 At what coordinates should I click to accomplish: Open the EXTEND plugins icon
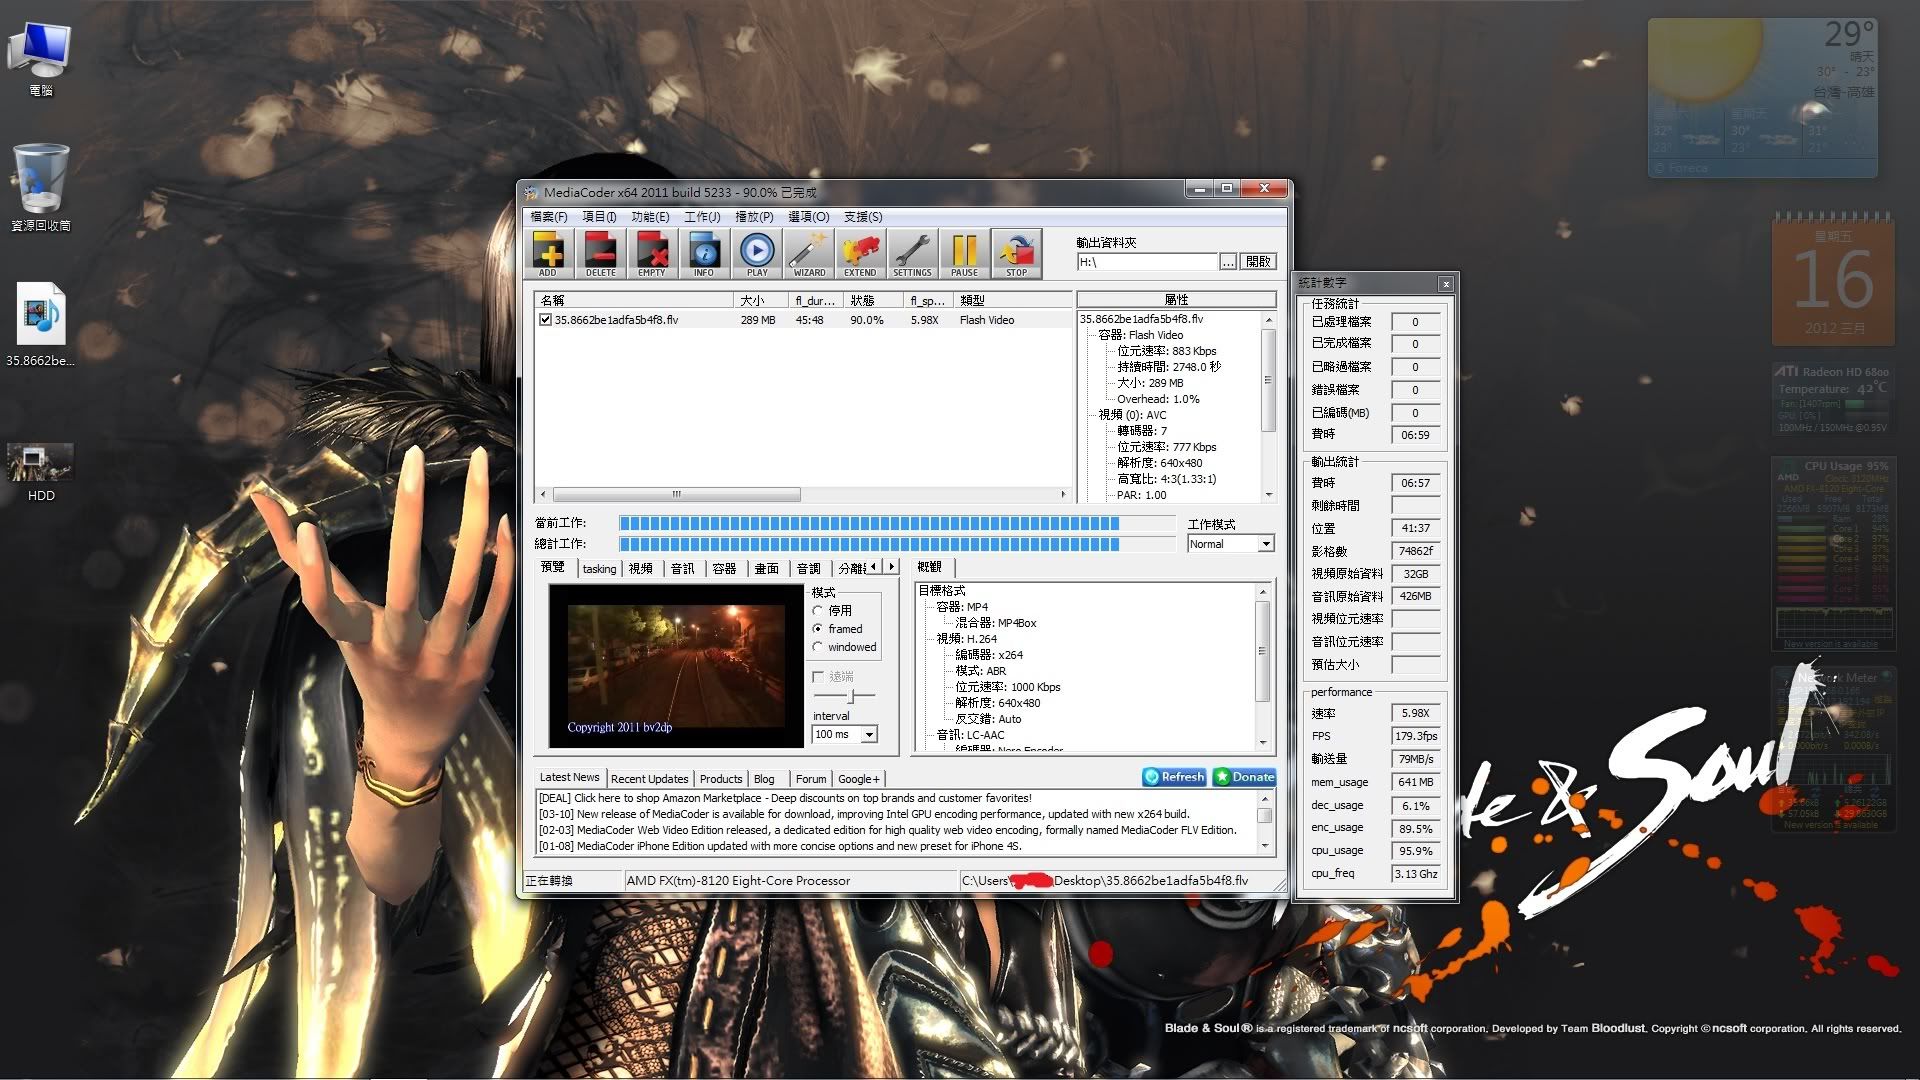(860, 253)
